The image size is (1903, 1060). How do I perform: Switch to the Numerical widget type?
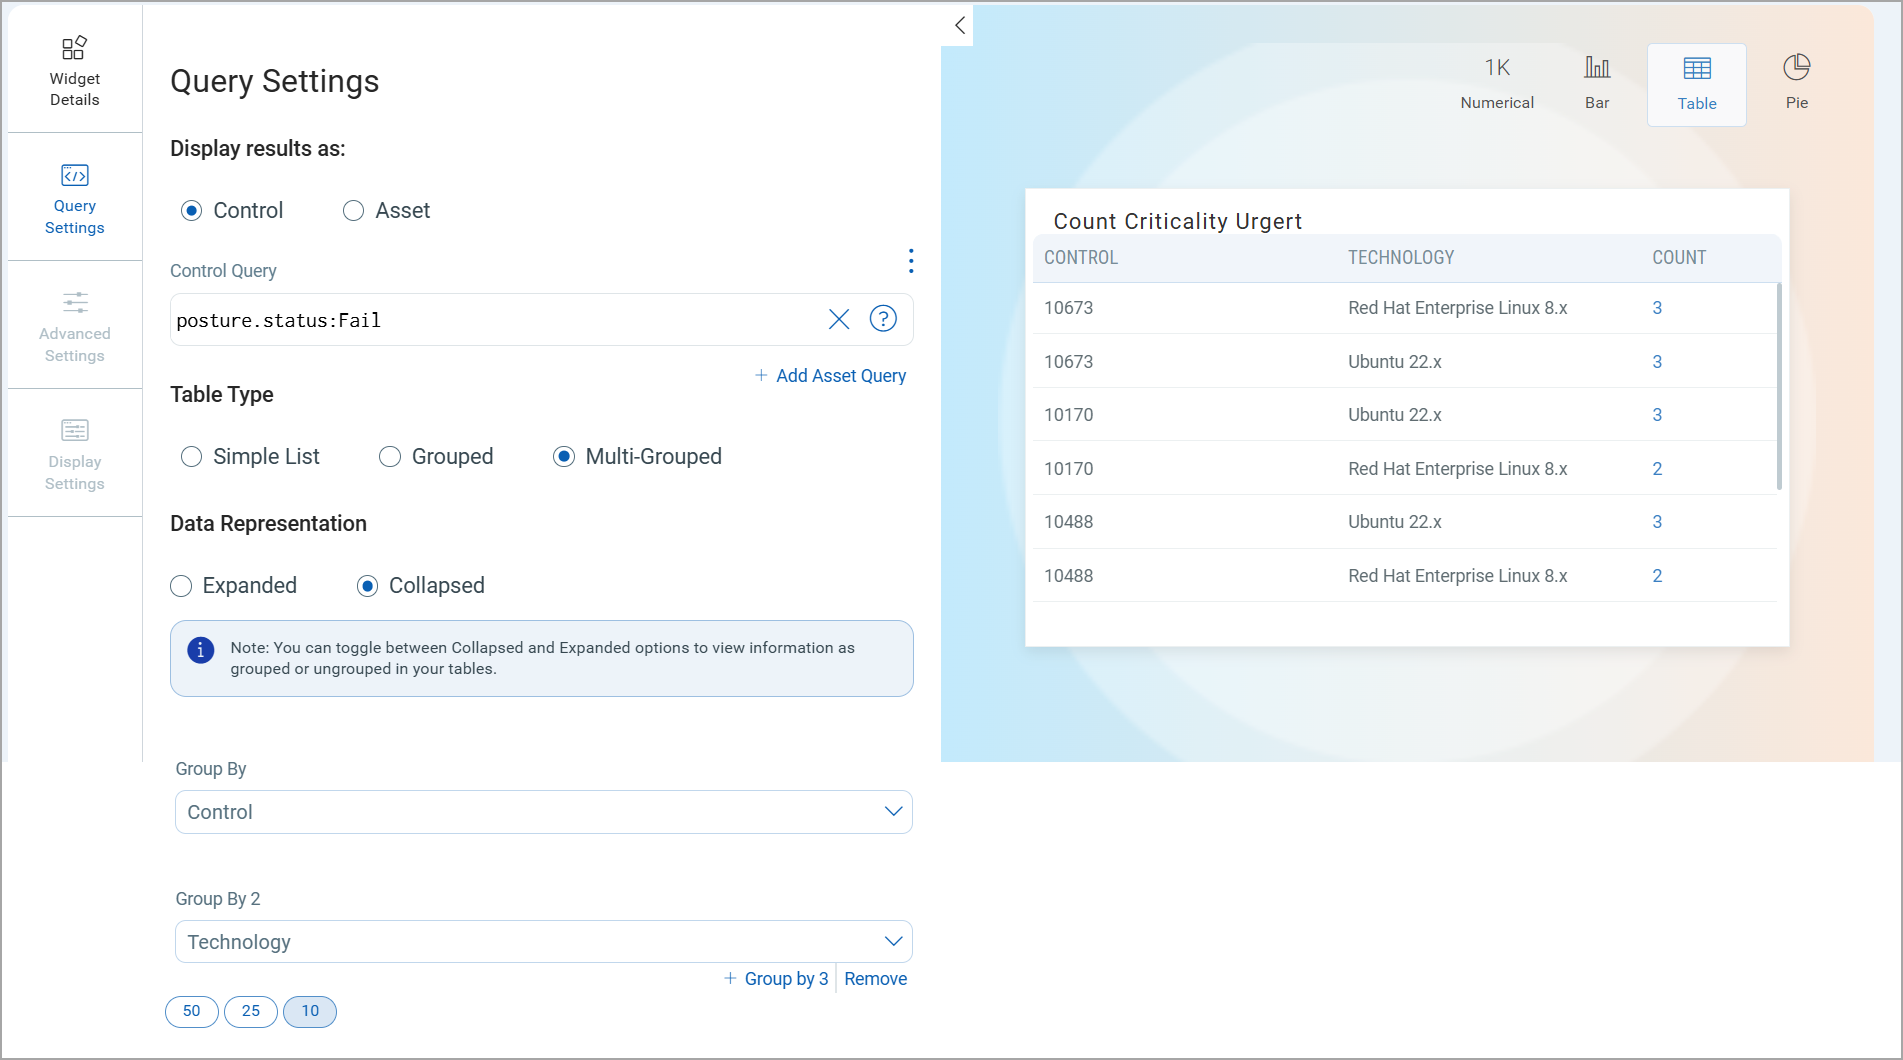[1496, 83]
